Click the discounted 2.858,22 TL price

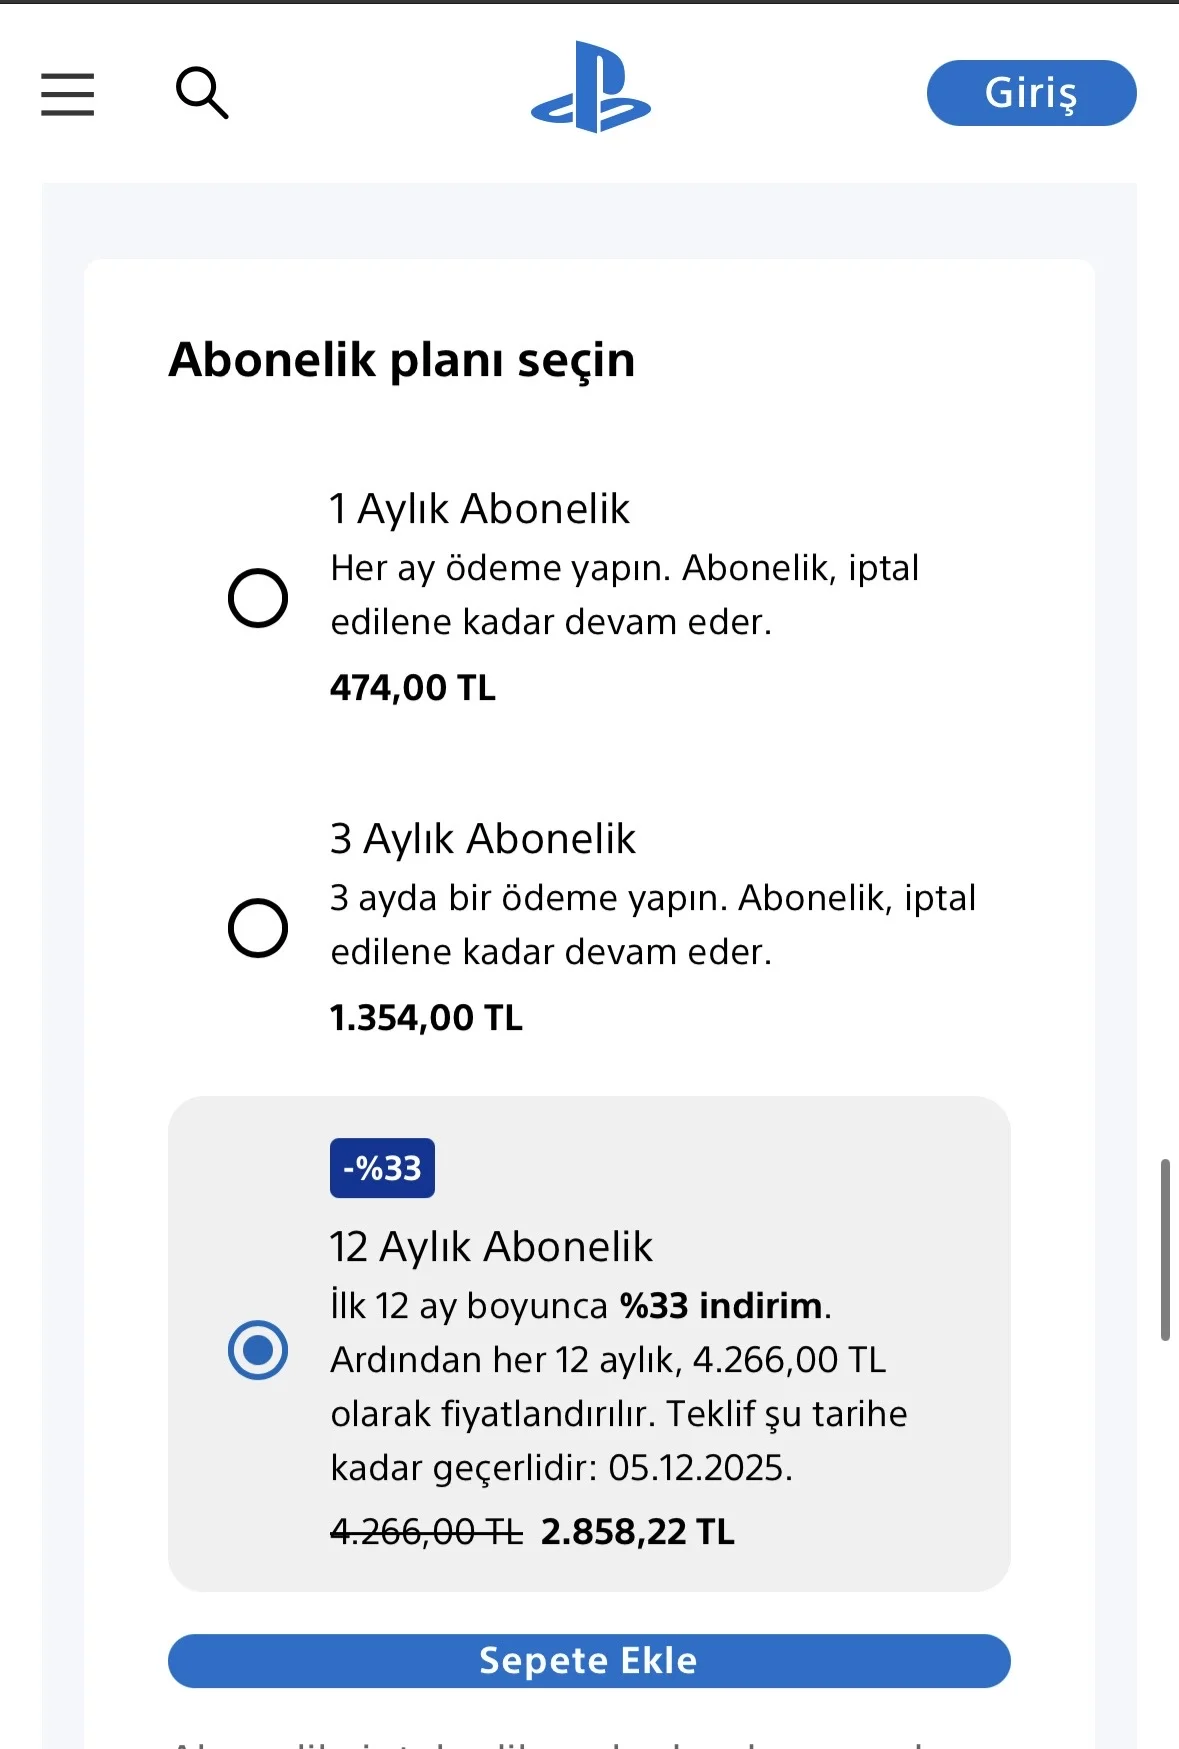point(638,1532)
